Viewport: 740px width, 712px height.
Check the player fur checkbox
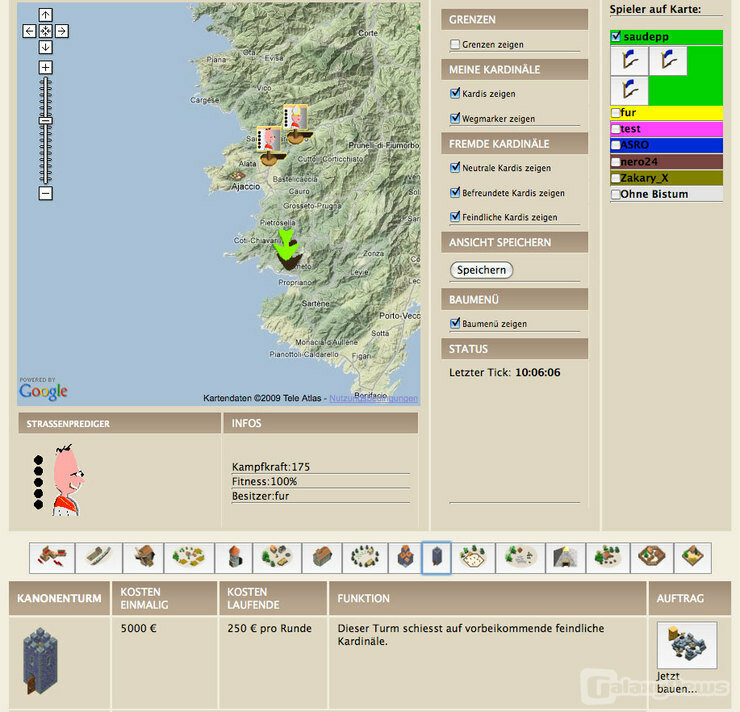click(616, 113)
